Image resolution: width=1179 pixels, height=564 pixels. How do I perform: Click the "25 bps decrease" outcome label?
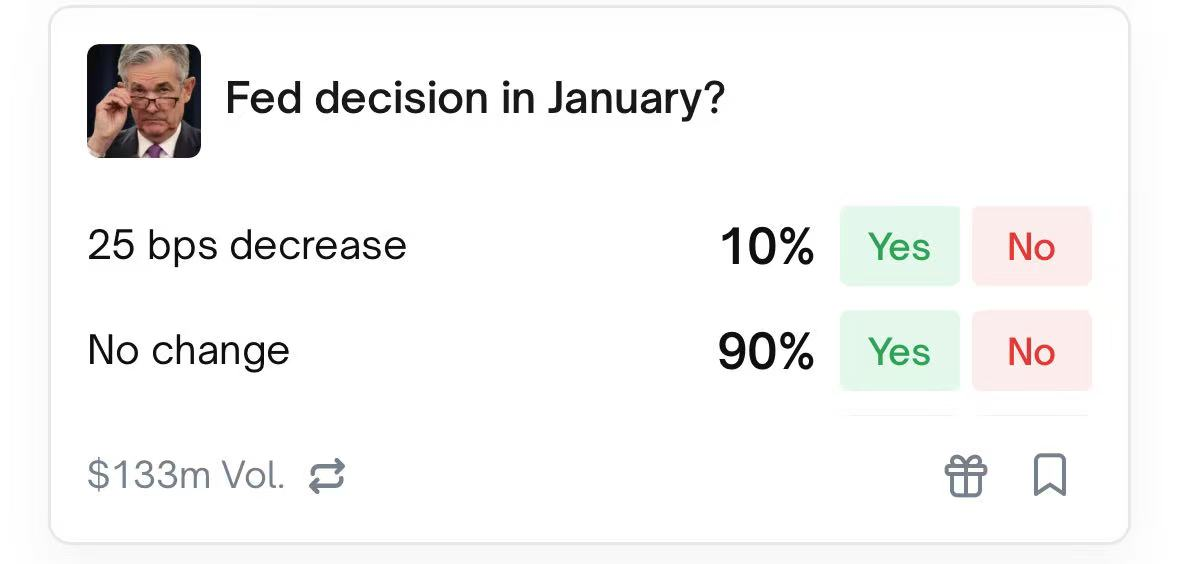247,246
